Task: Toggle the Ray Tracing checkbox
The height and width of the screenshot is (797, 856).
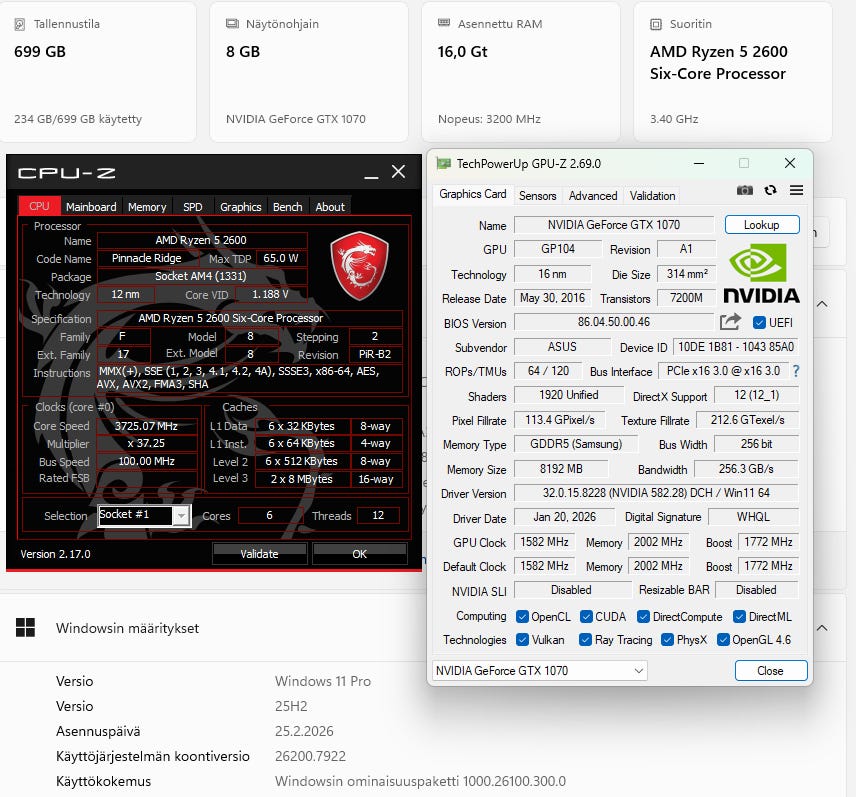Action: pos(585,639)
